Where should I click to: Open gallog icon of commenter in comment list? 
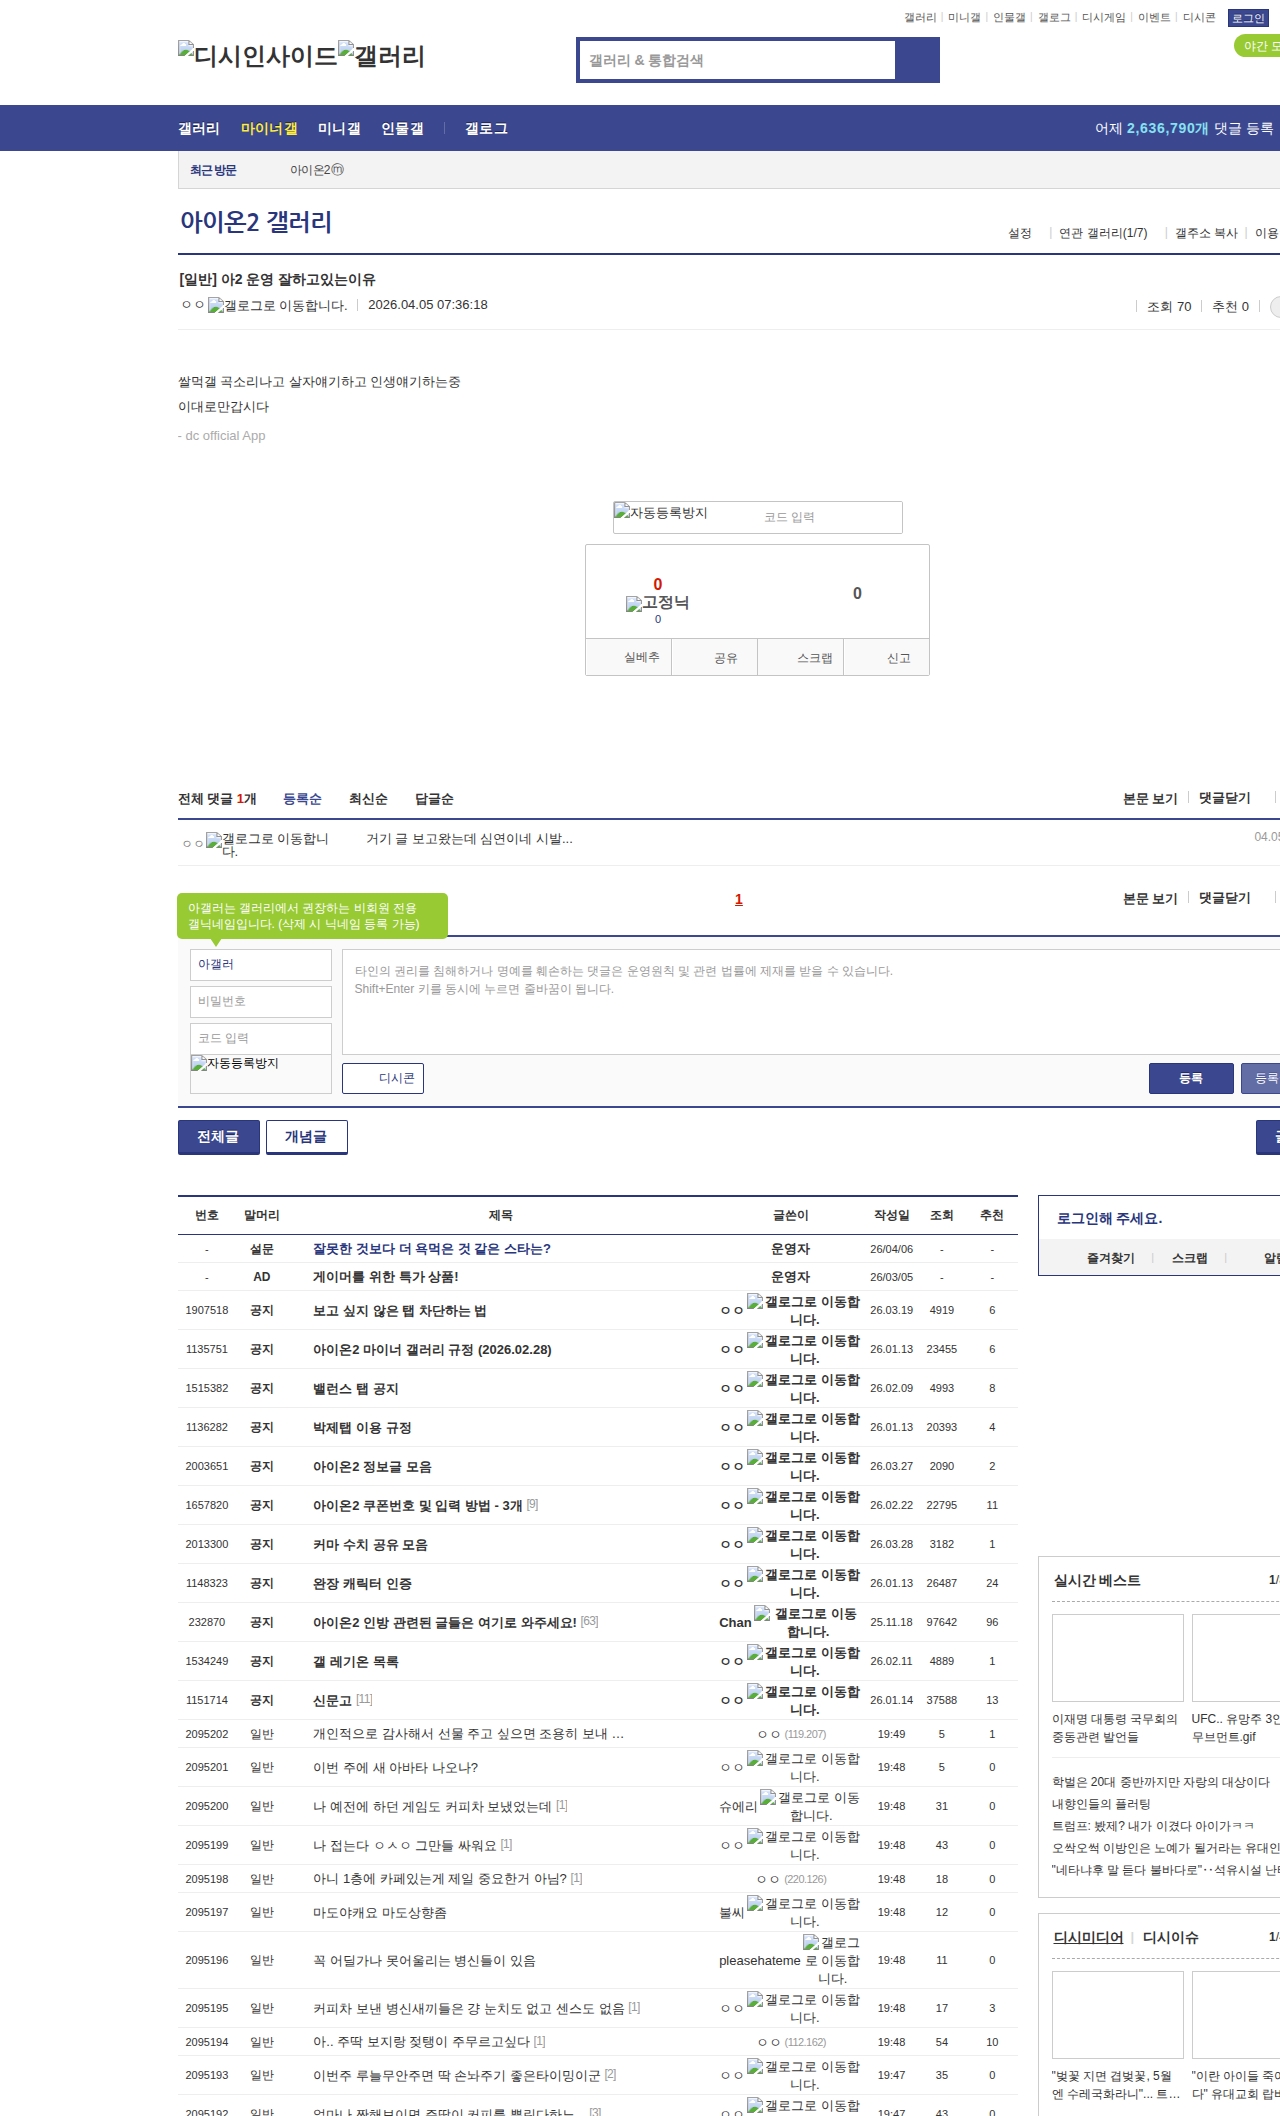(x=213, y=840)
